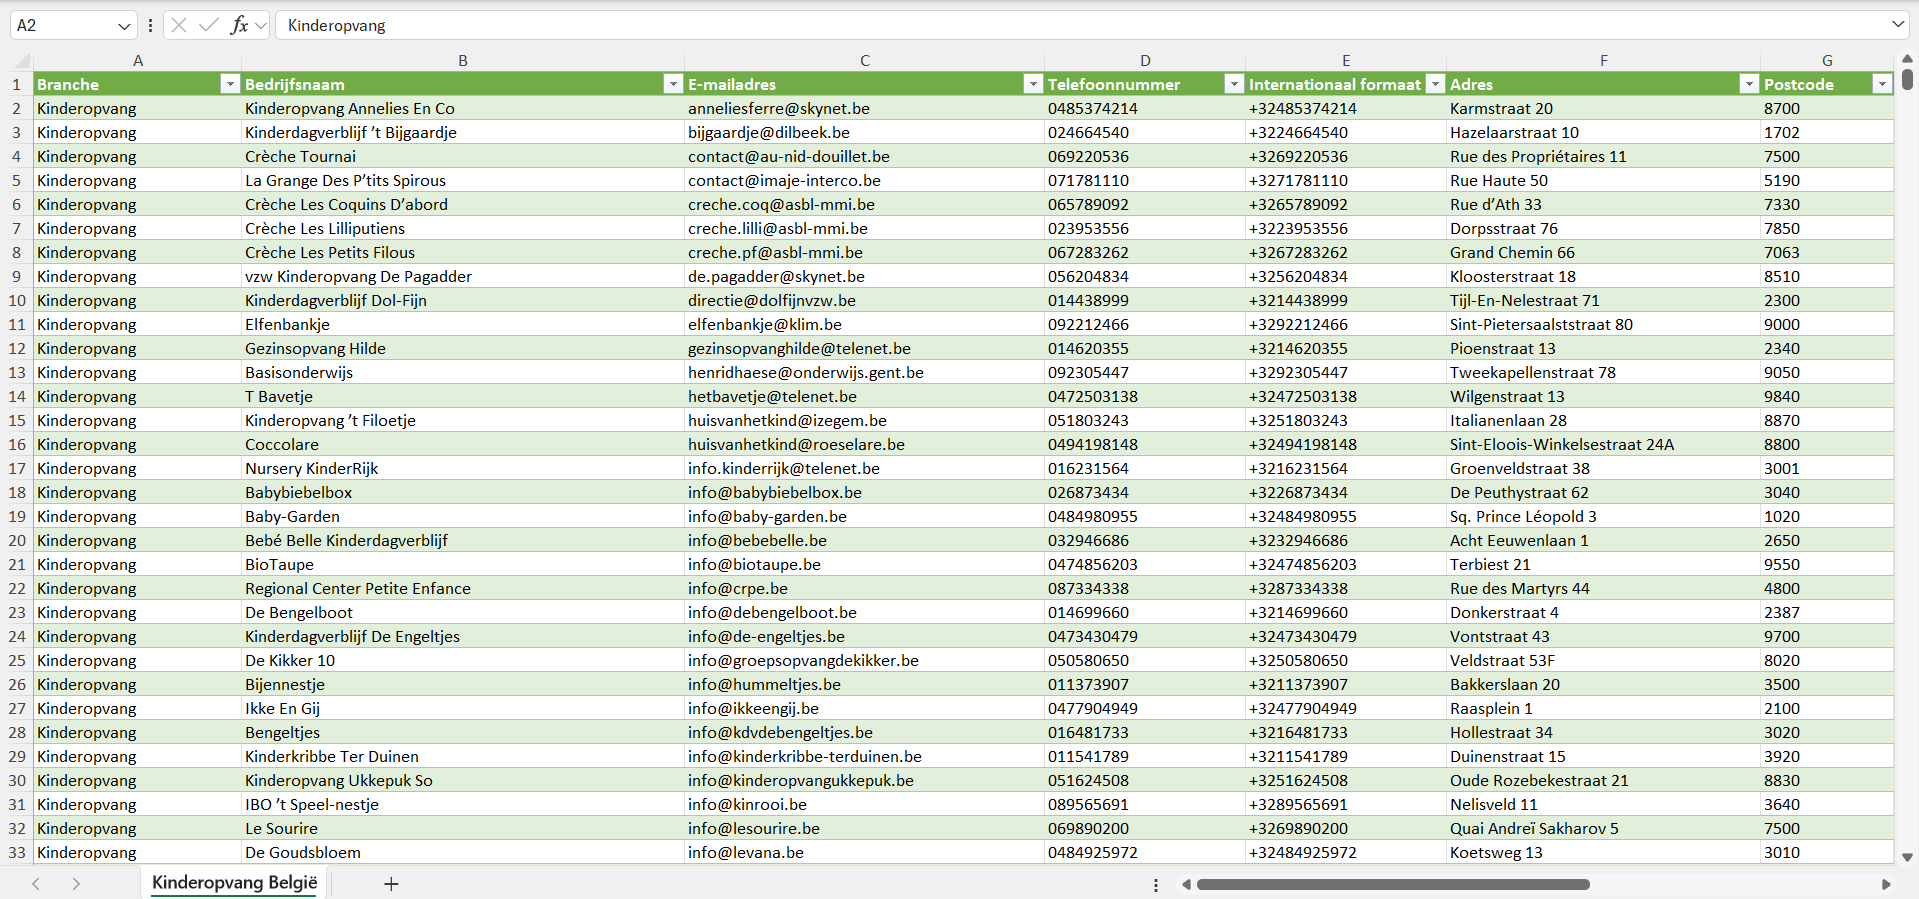Click the Enter checkmark in formula bar
Screen dimensions: 1919x899
click(209, 25)
